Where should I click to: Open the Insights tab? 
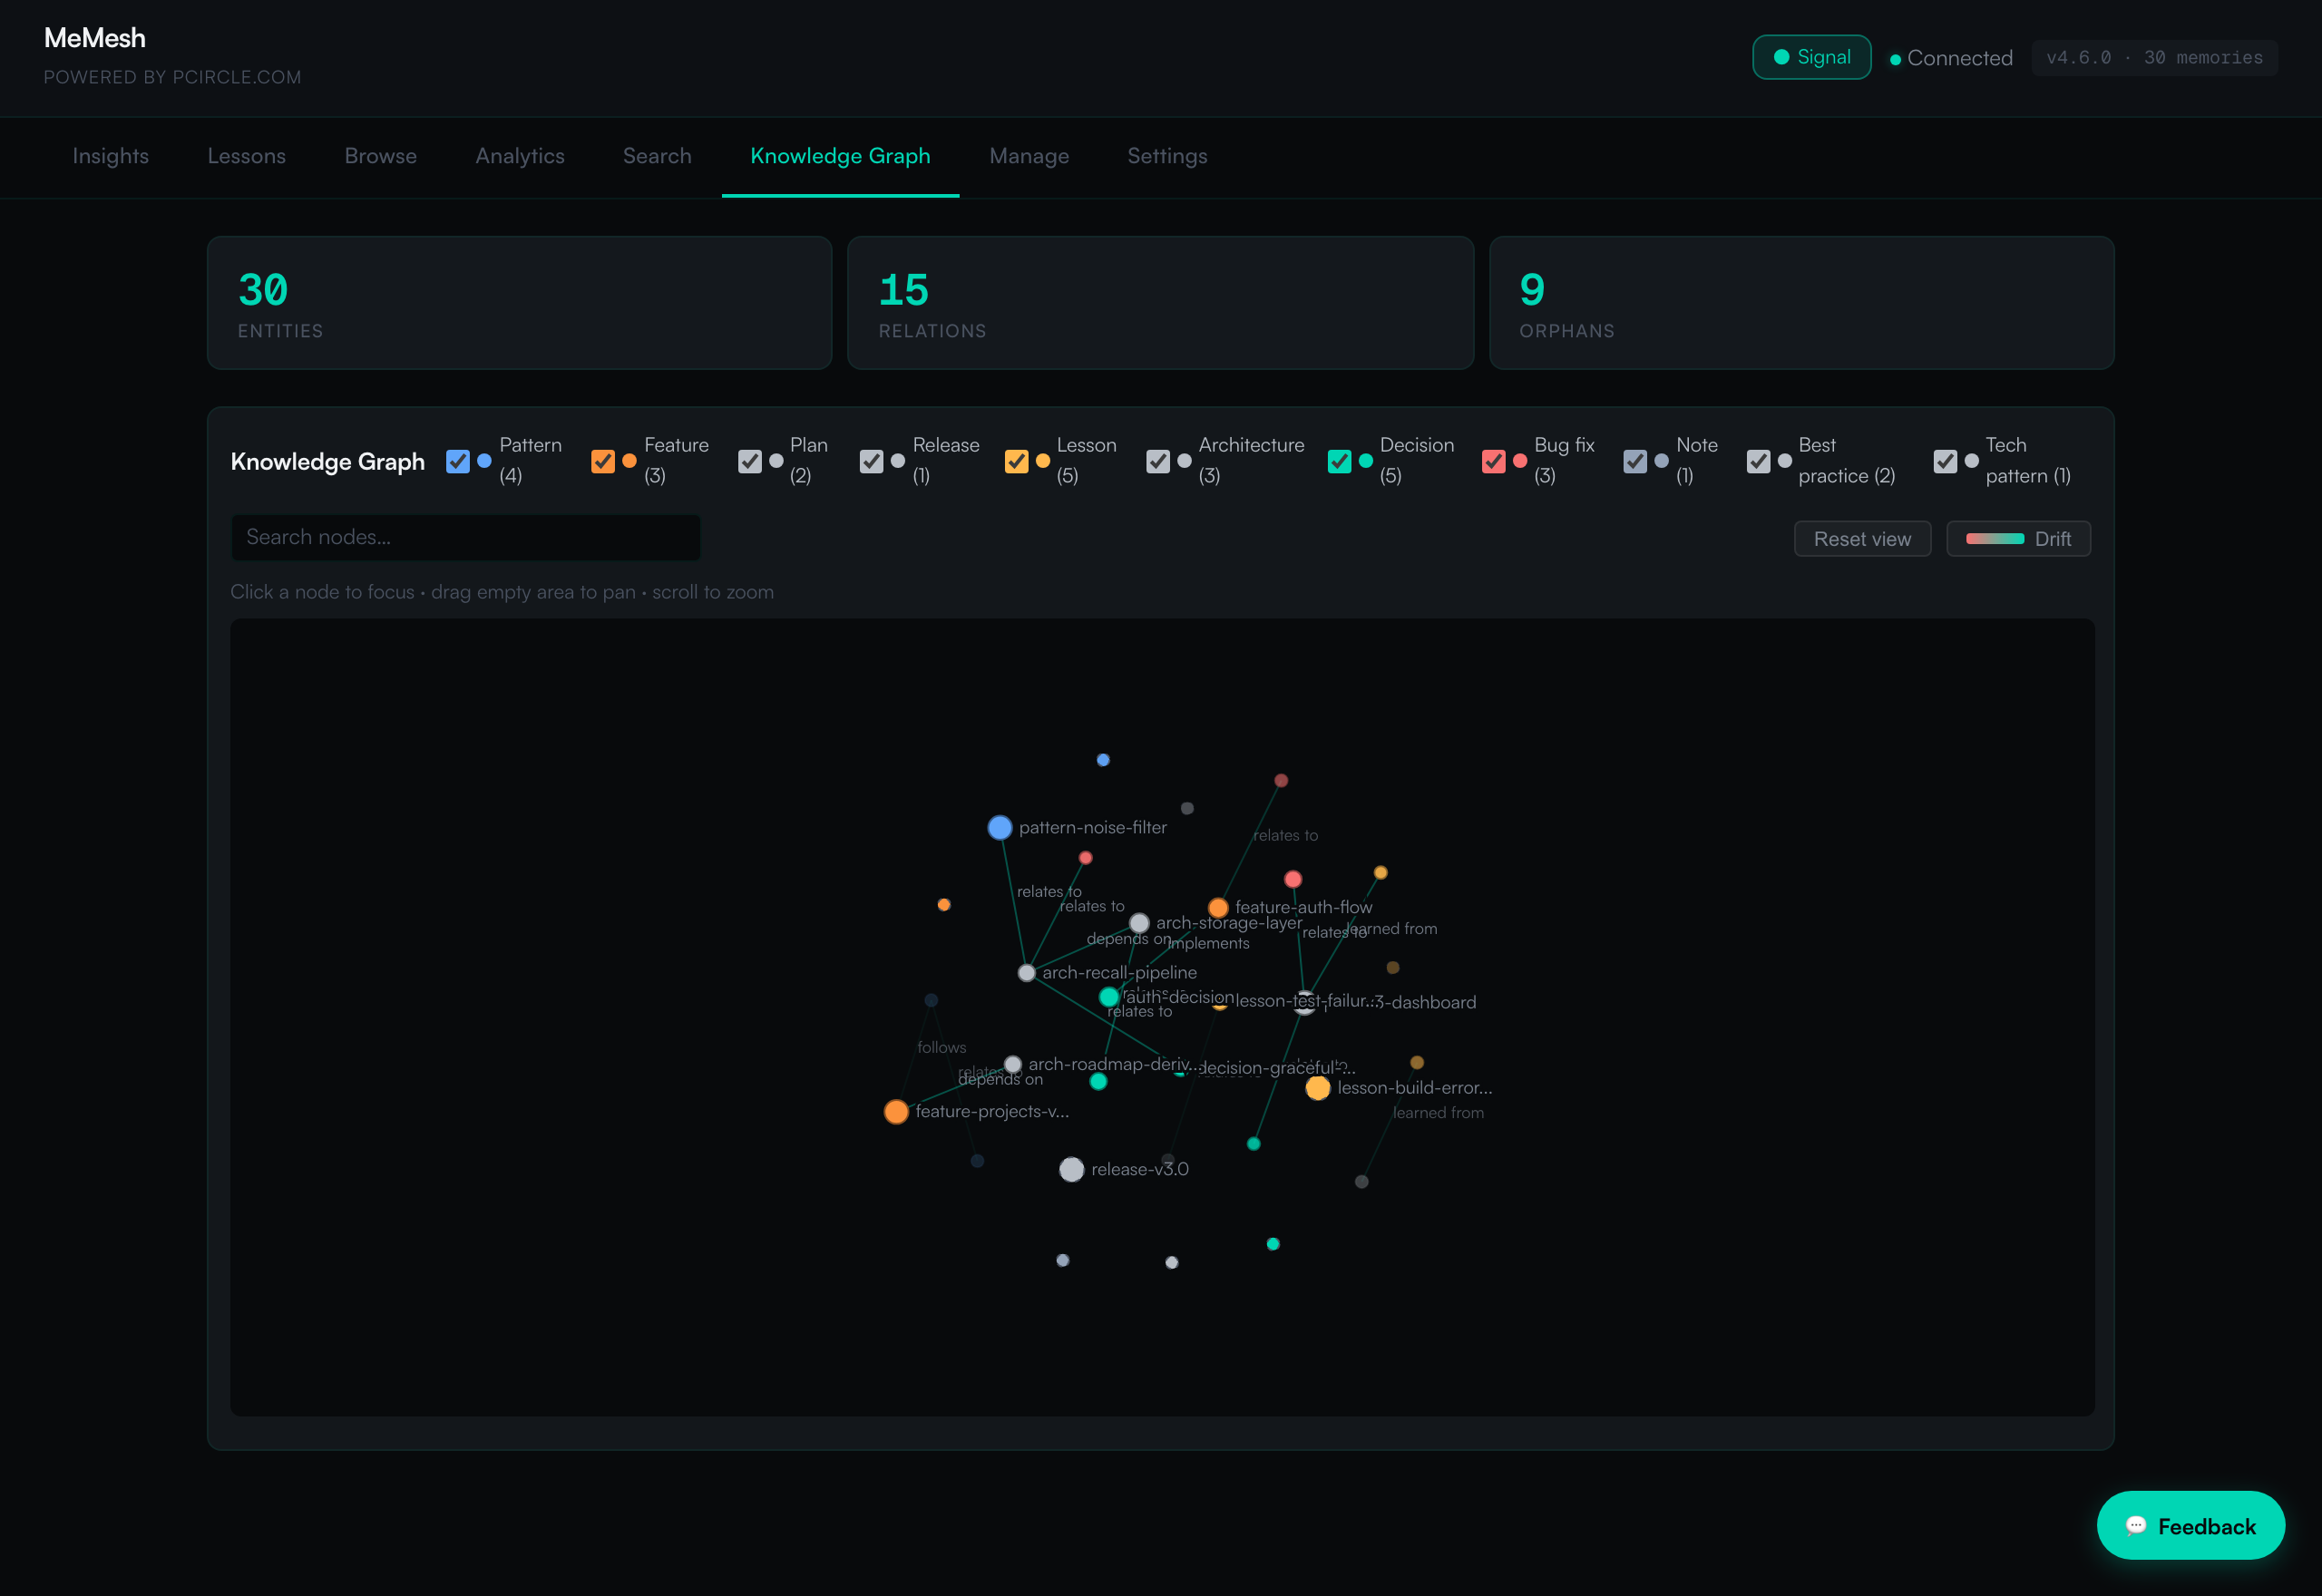[111, 156]
